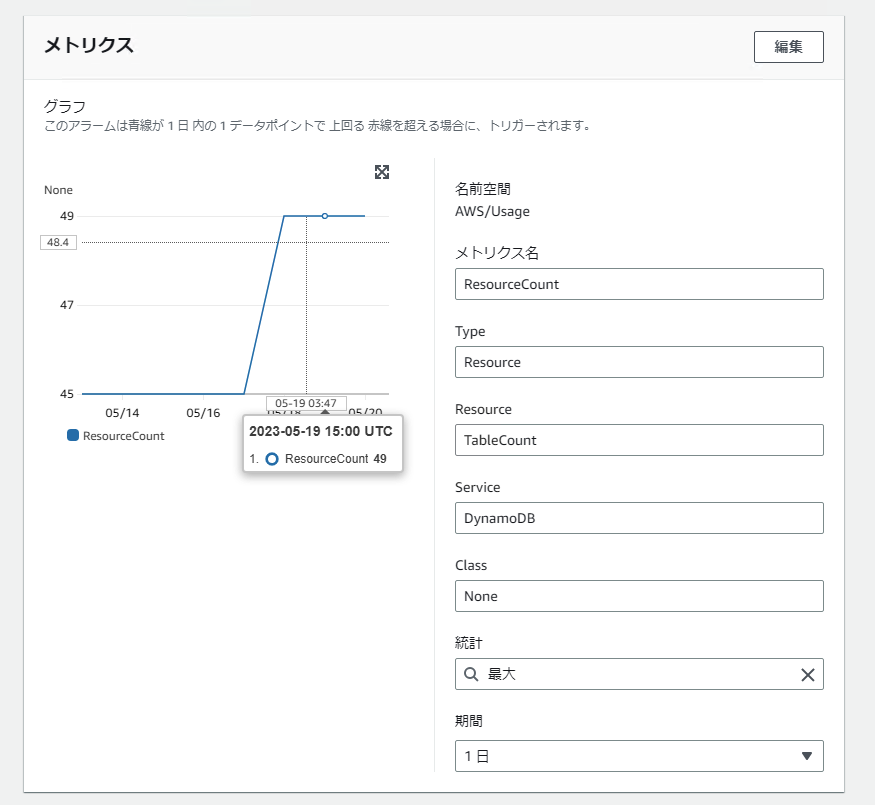Click the 05-19 03:47 time label on the x-axis
Screen dimensions: 875x805
(306, 403)
